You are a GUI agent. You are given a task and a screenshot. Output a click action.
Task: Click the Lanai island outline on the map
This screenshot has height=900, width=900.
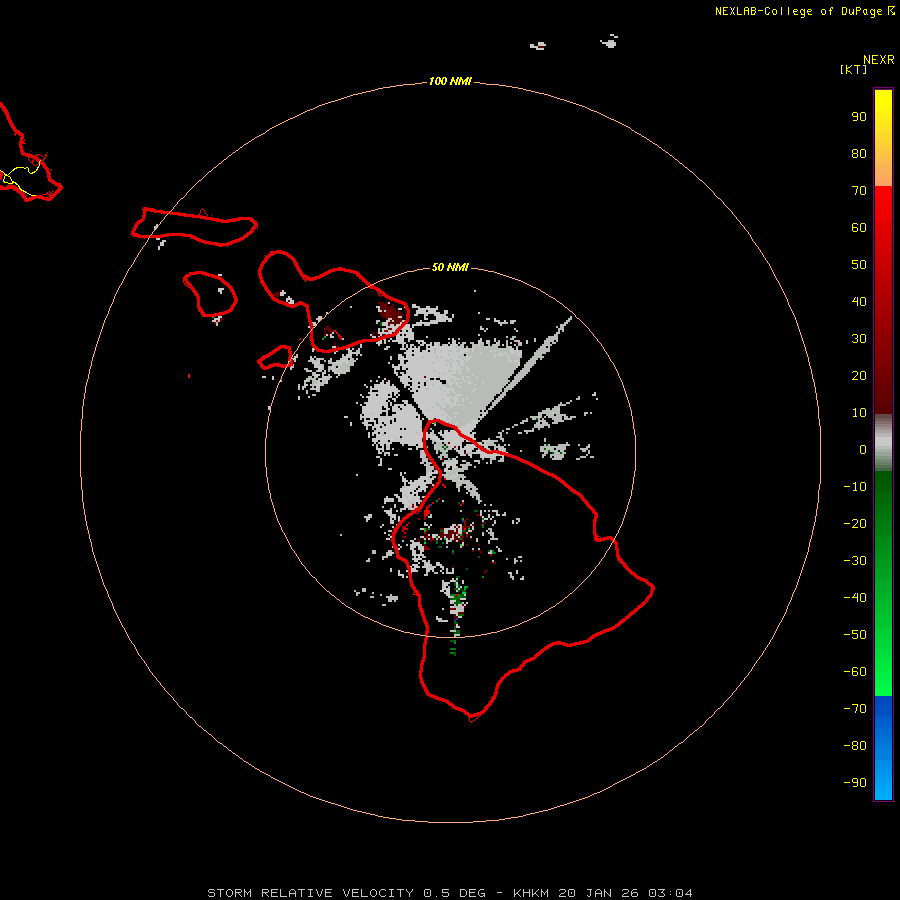[x=210, y=294]
